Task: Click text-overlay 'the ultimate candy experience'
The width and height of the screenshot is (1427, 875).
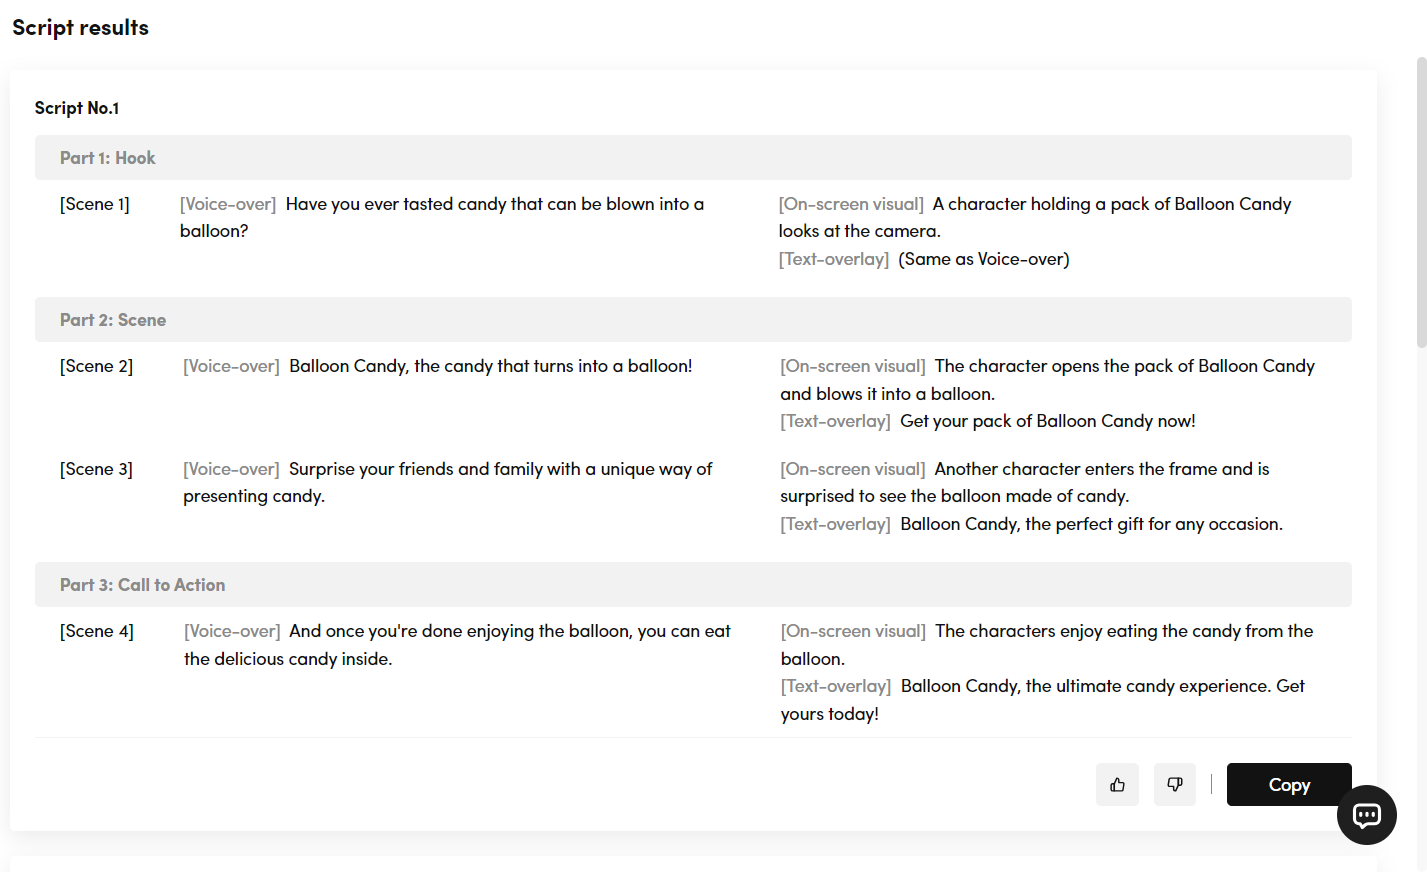Action: point(1148,686)
